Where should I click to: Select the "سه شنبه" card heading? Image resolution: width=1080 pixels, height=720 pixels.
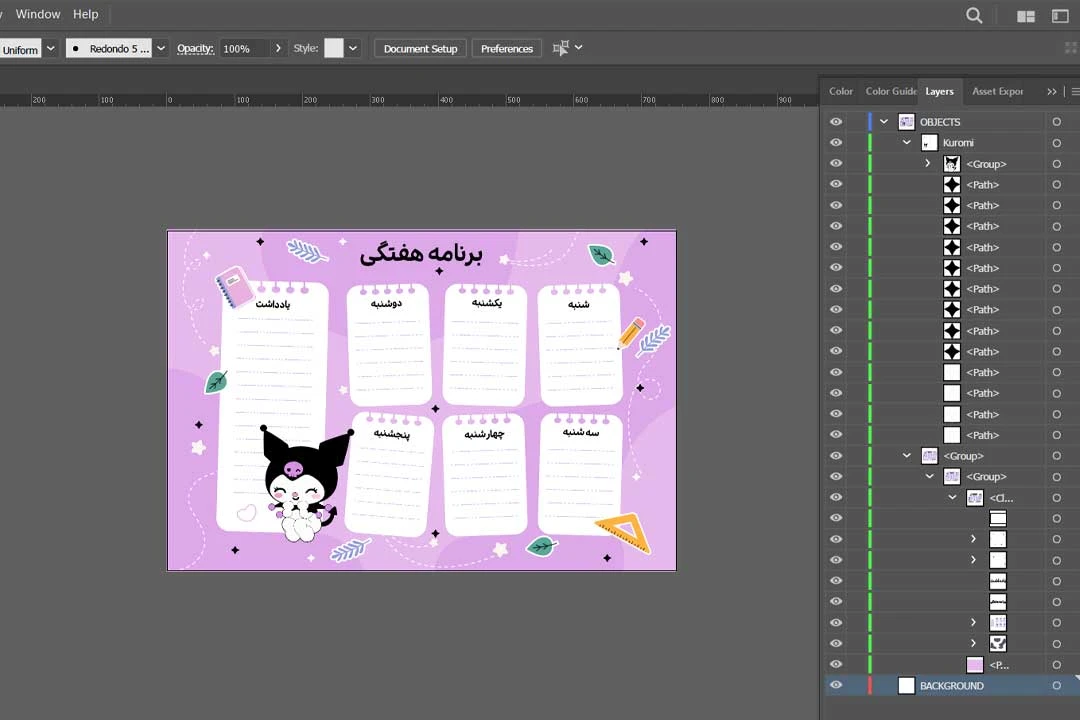(x=581, y=432)
